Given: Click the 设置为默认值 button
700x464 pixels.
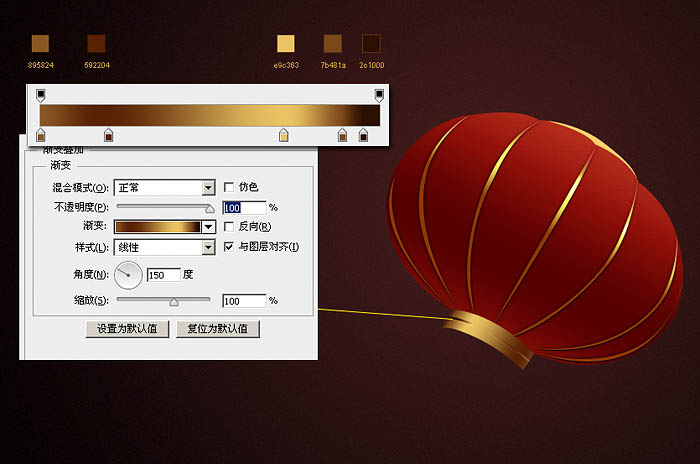Looking at the screenshot, I should [x=127, y=329].
